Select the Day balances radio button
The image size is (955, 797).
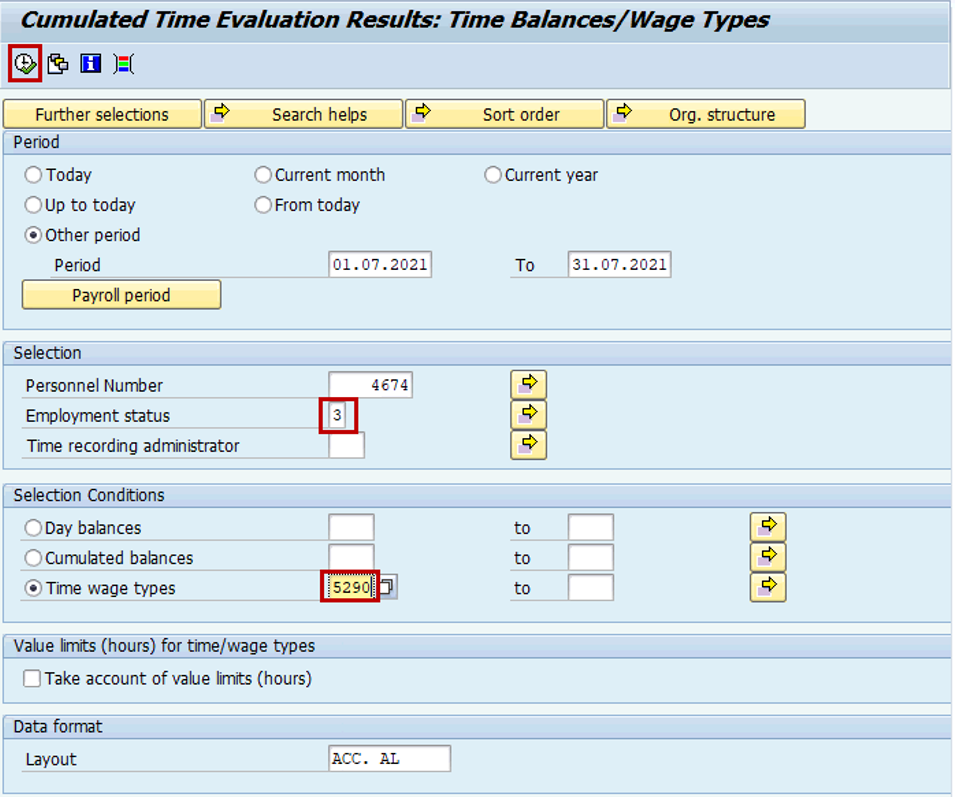[x=33, y=527]
